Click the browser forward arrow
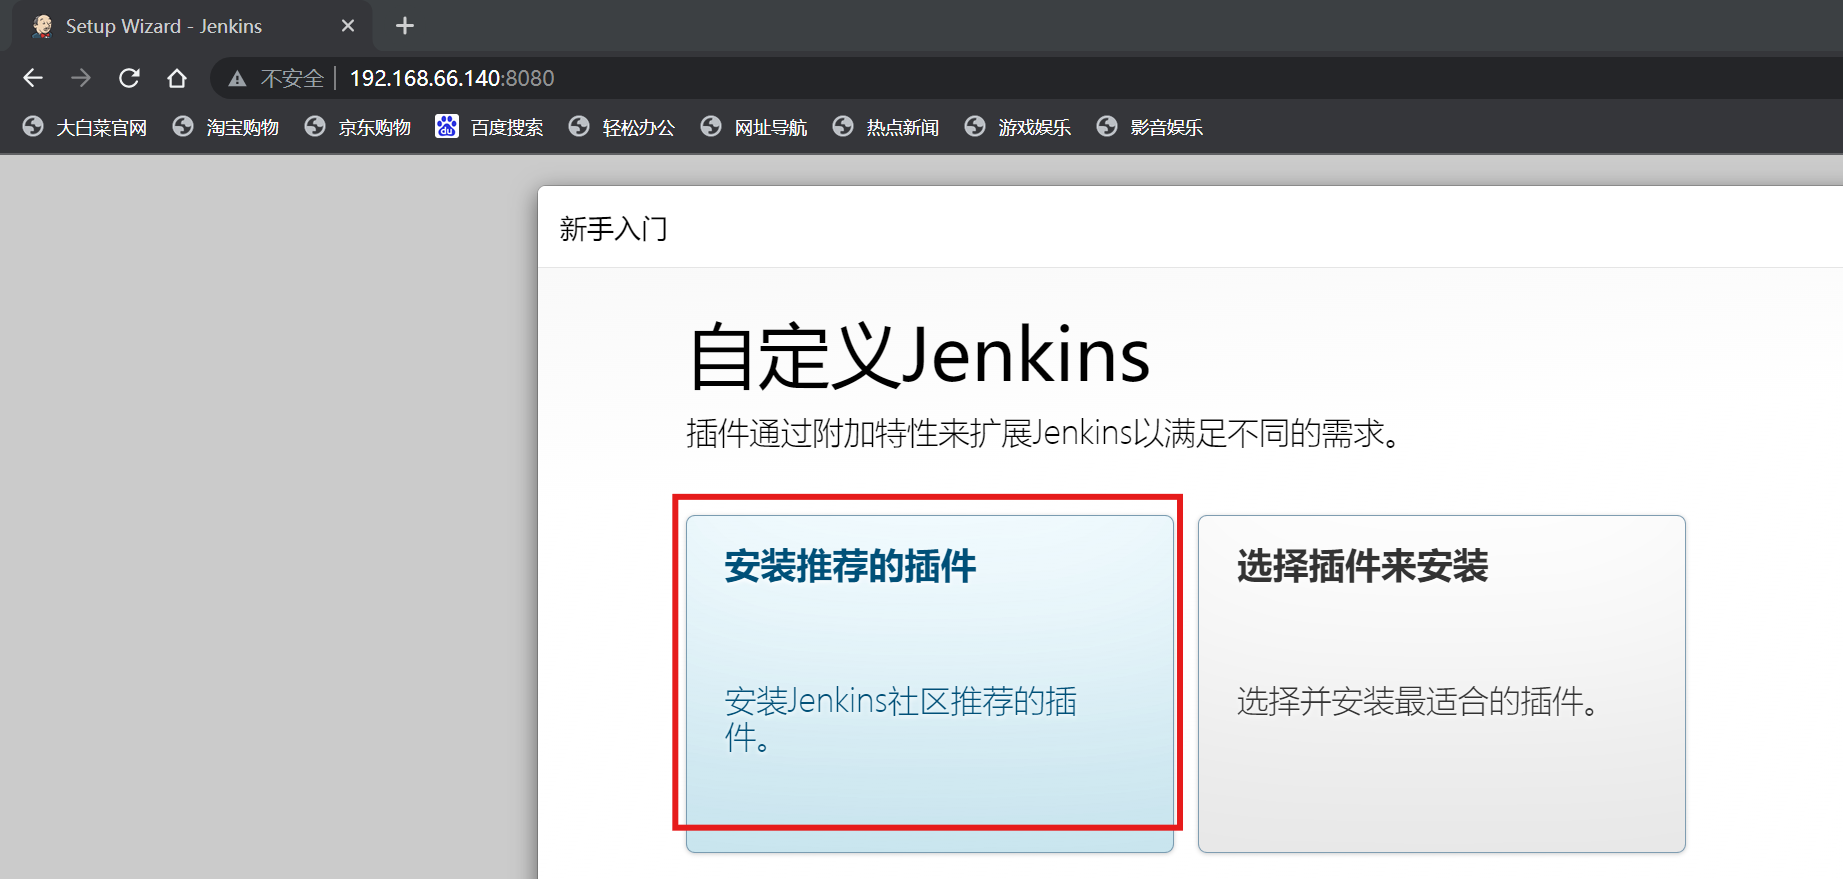This screenshot has width=1843, height=879. [x=81, y=78]
